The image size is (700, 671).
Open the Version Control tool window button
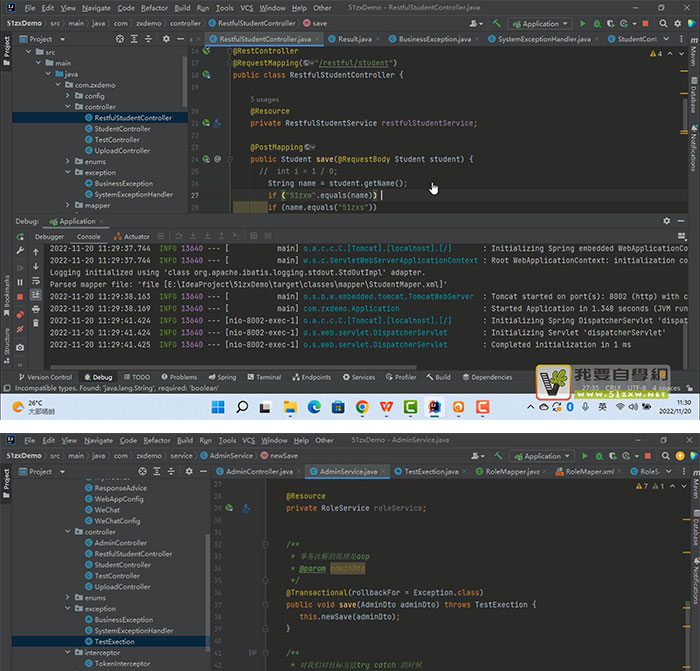[x=45, y=377]
